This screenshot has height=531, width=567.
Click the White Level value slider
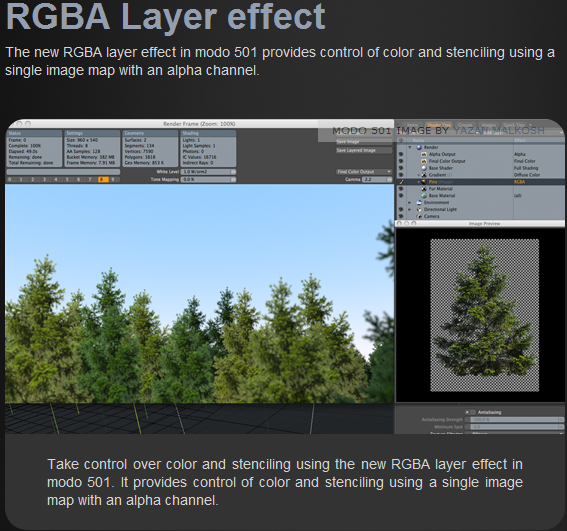tap(208, 171)
